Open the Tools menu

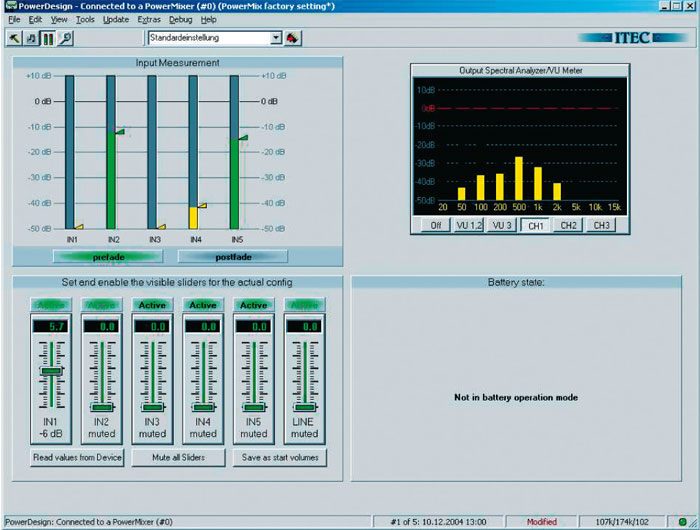[x=85, y=19]
